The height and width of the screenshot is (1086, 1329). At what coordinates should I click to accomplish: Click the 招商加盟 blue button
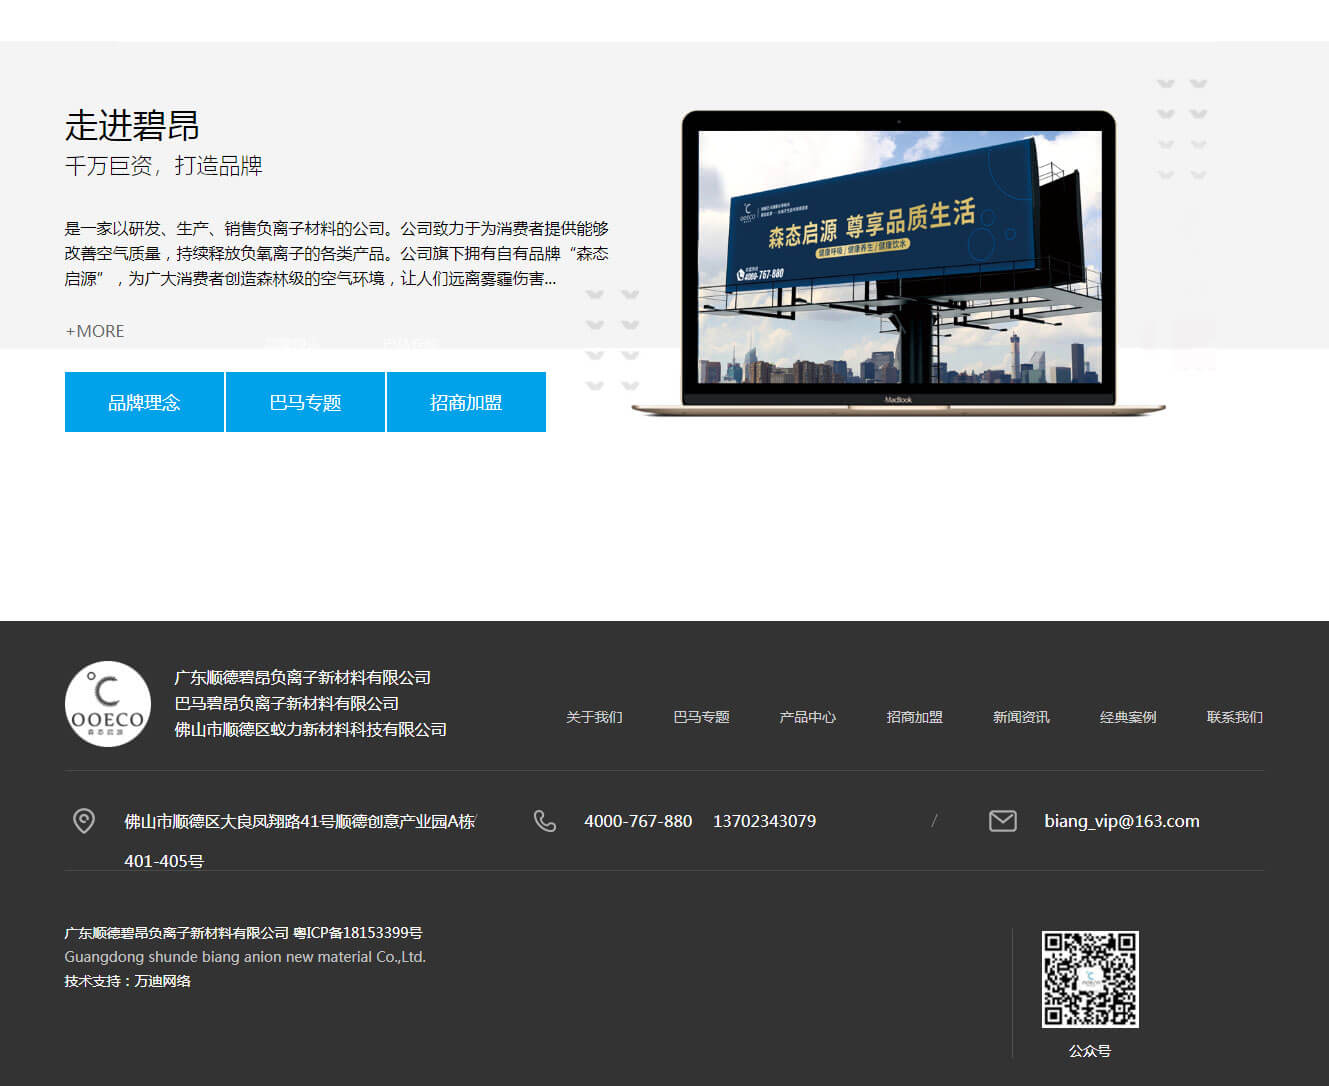(466, 402)
